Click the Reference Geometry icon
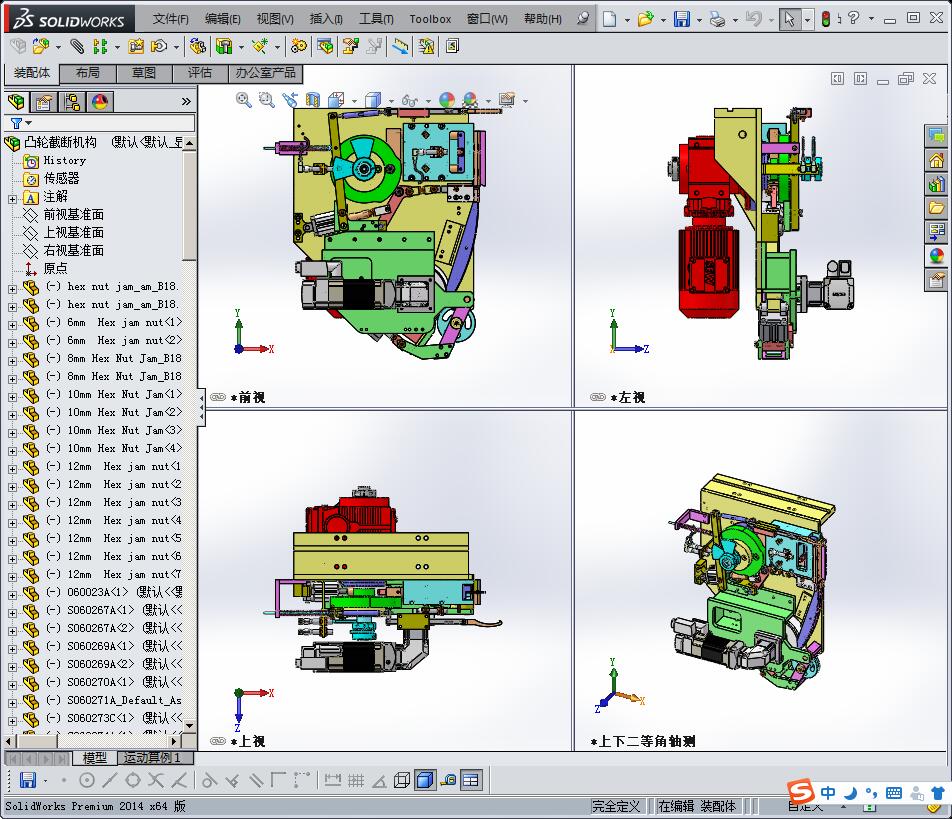The image size is (952, 819). (260, 46)
